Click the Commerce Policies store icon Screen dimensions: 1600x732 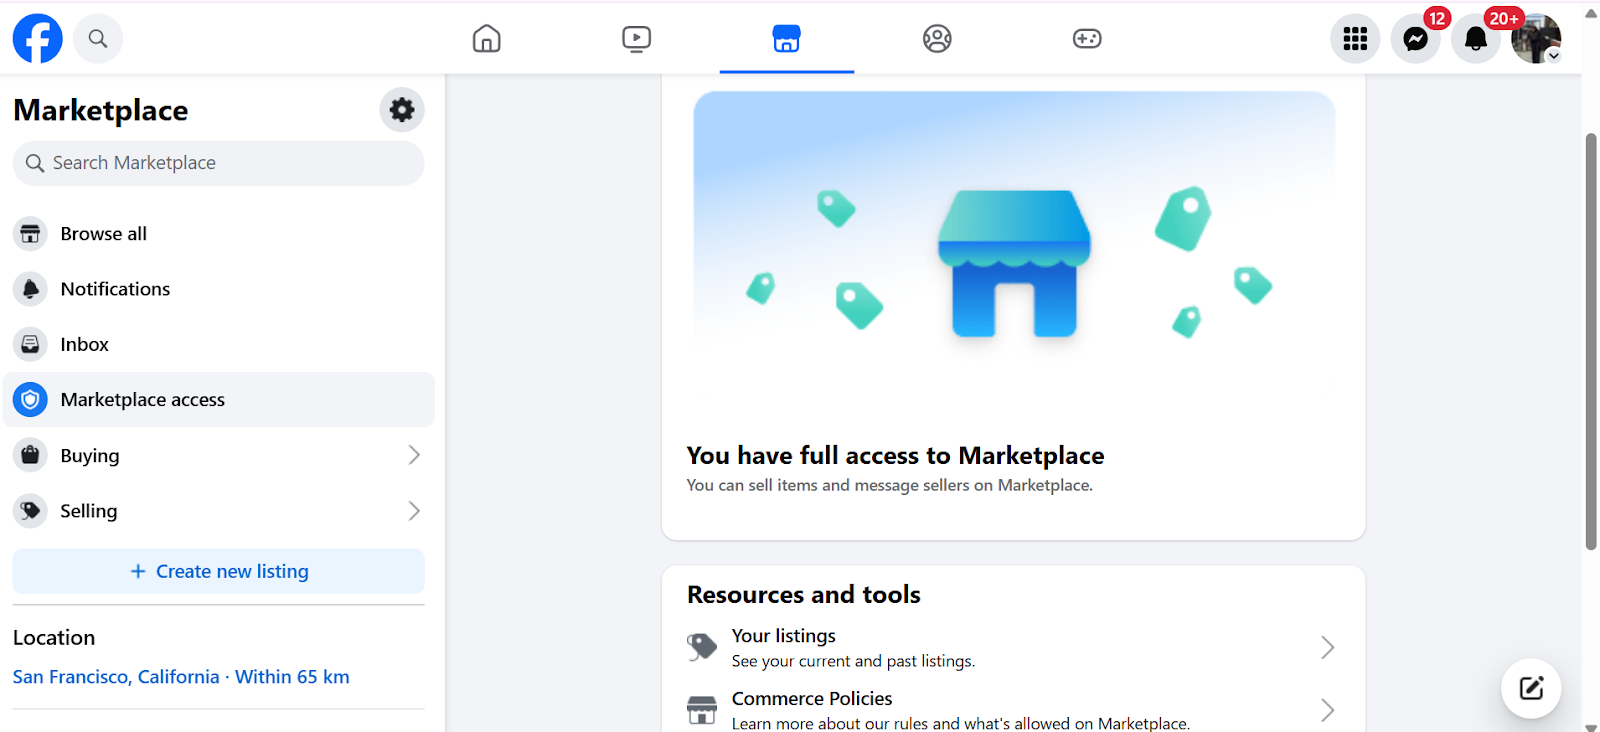click(x=702, y=710)
